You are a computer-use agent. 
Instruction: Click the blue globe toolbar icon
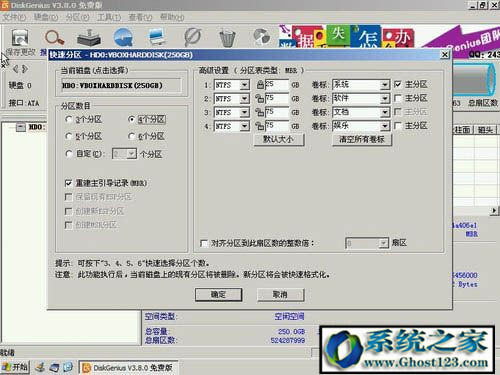click(123, 37)
